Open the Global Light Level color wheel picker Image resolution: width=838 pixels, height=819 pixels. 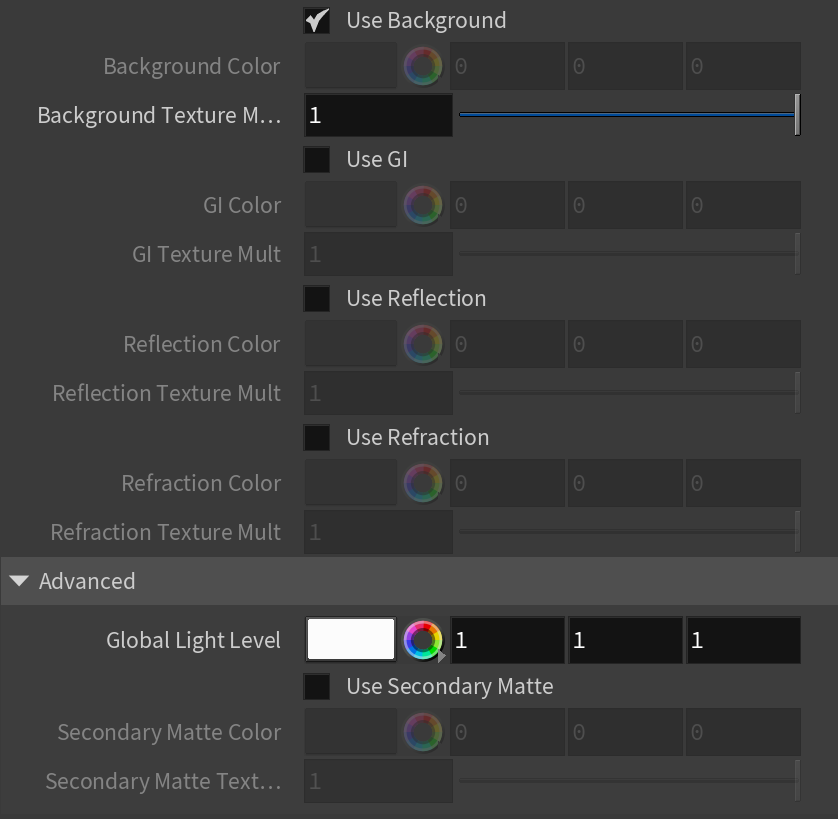click(423, 640)
